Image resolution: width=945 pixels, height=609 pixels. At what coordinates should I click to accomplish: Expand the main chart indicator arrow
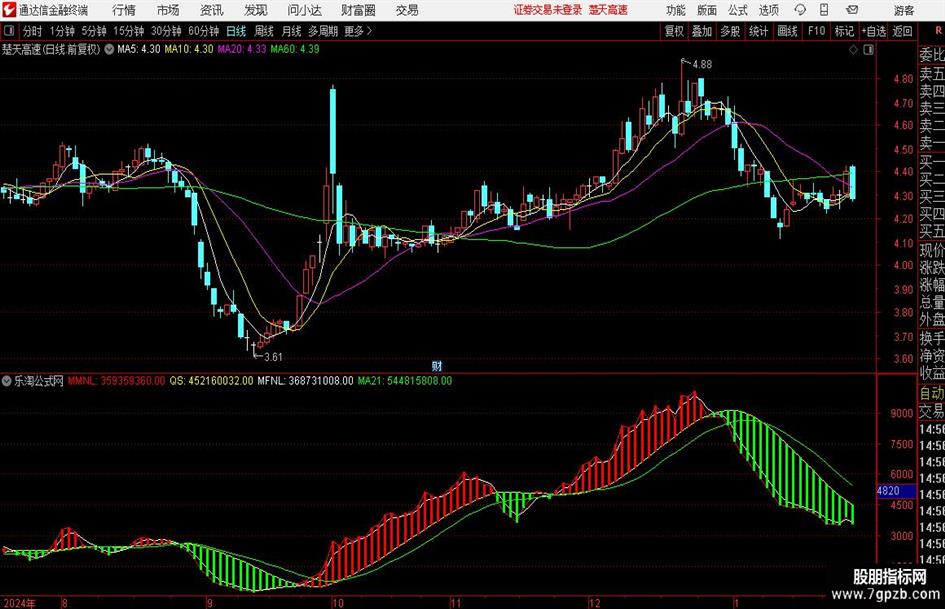point(109,49)
